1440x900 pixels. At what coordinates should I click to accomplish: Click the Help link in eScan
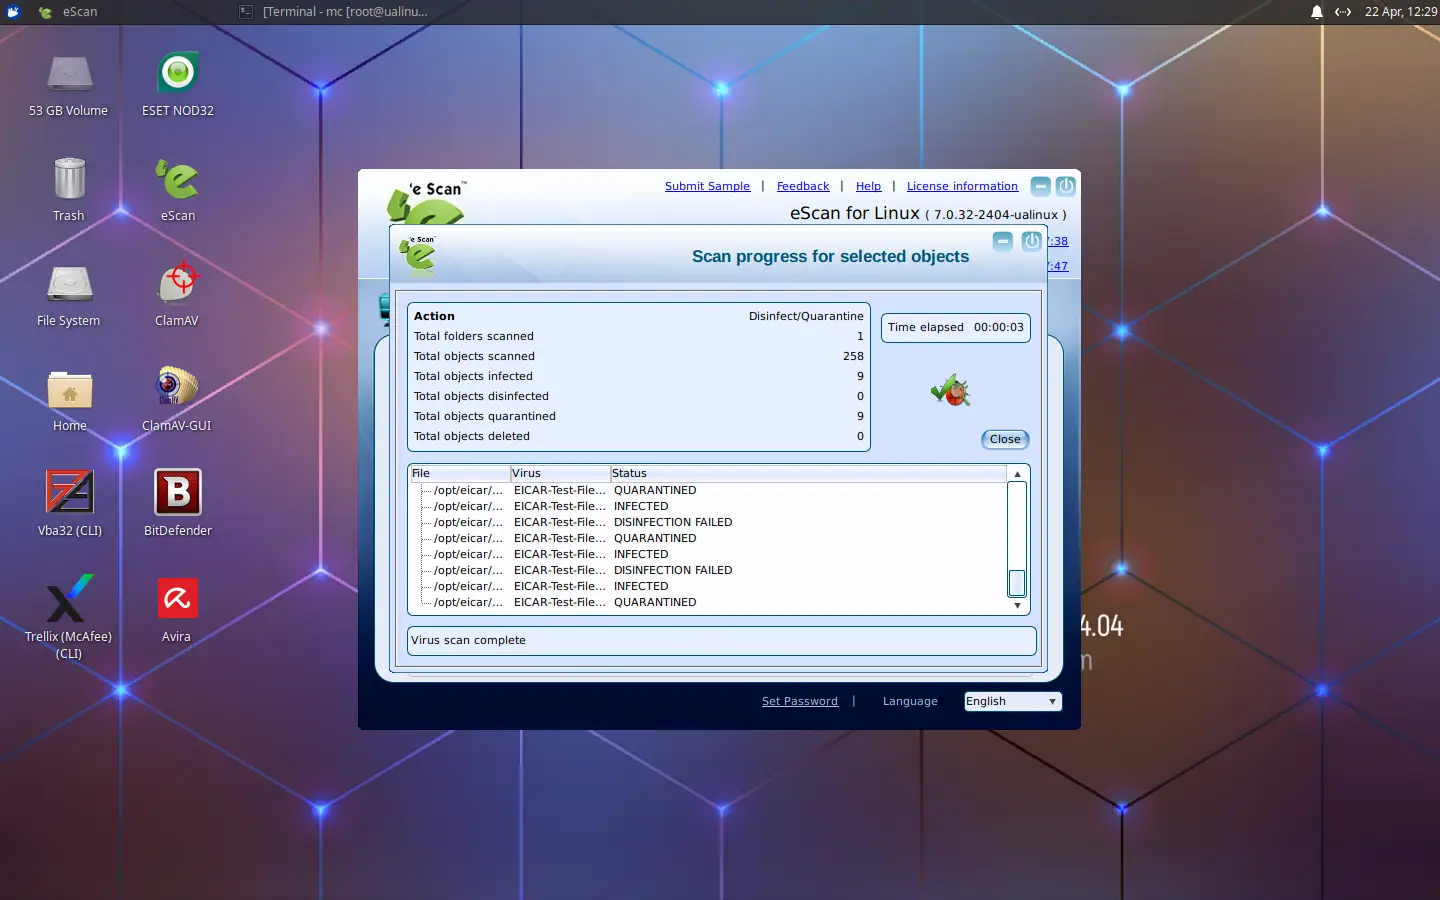[x=869, y=186]
